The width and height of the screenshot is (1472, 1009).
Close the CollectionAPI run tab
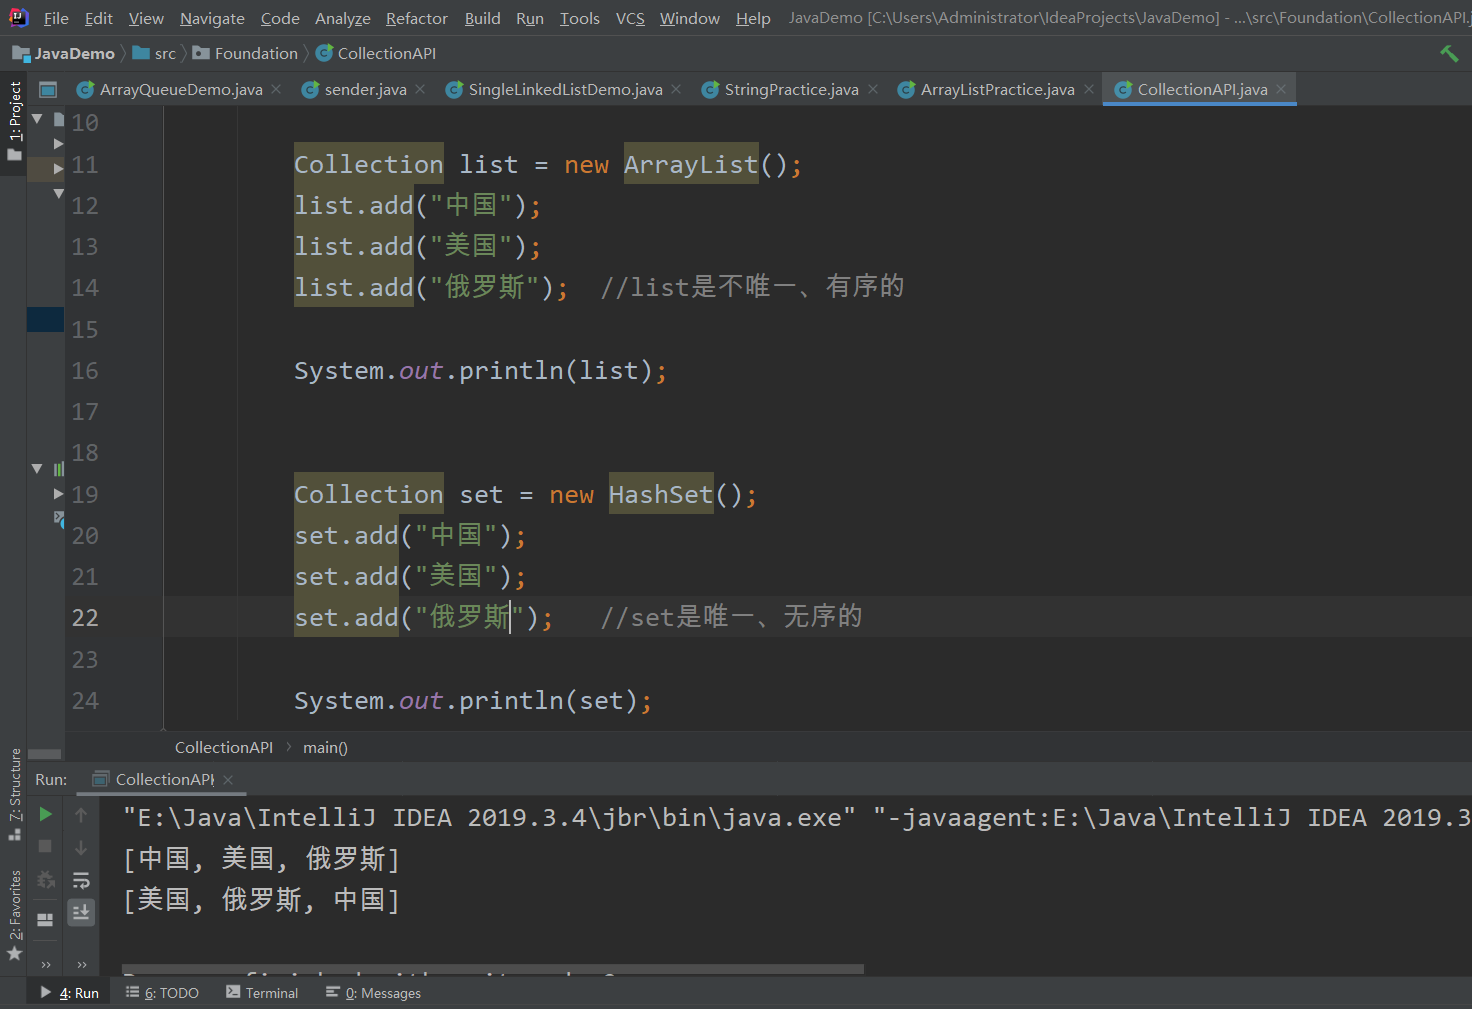coord(228,779)
